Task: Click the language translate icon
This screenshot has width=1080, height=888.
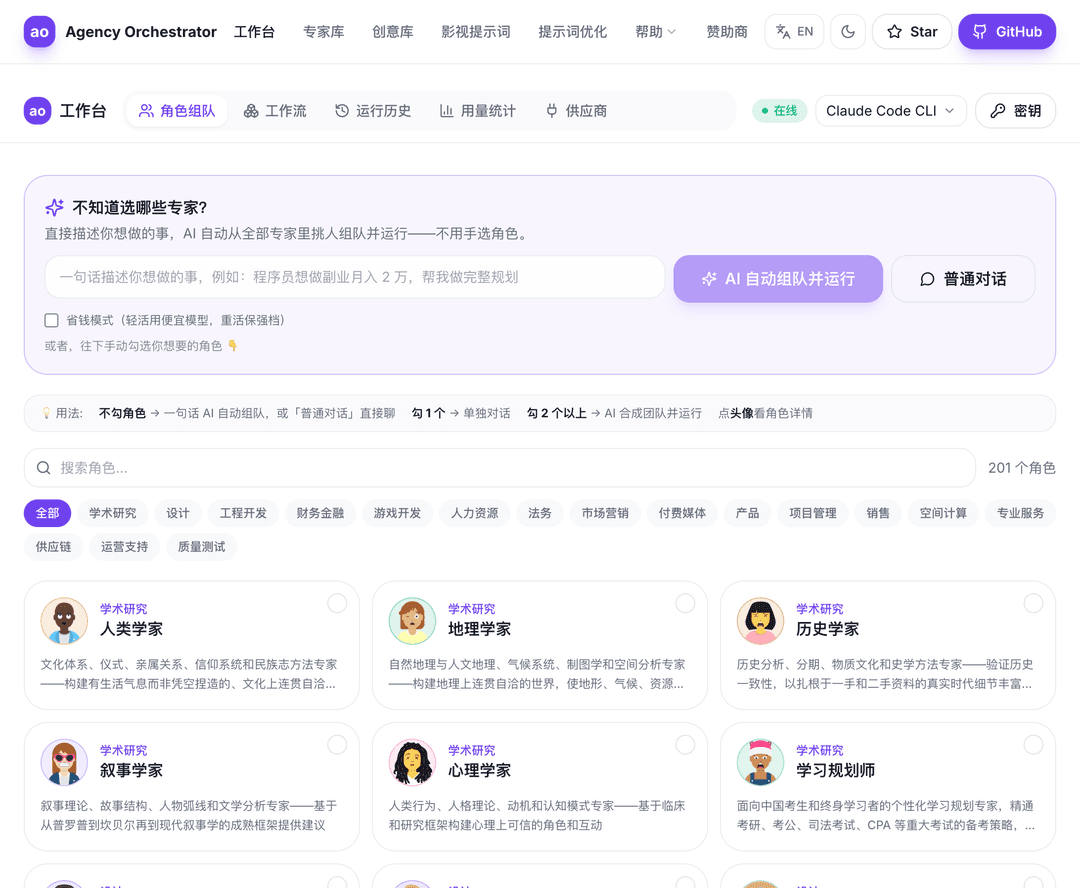Action: (x=783, y=32)
